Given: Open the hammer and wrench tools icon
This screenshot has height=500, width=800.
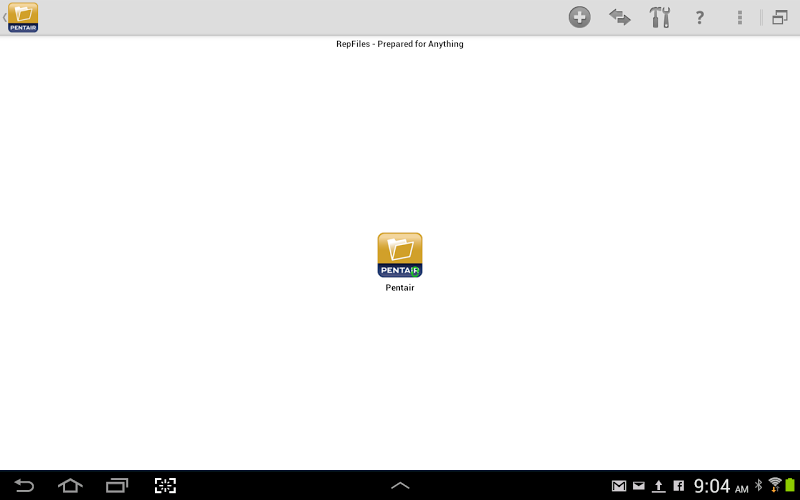Looking at the screenshot, I should pyautogui.click(x=659, y=17).
